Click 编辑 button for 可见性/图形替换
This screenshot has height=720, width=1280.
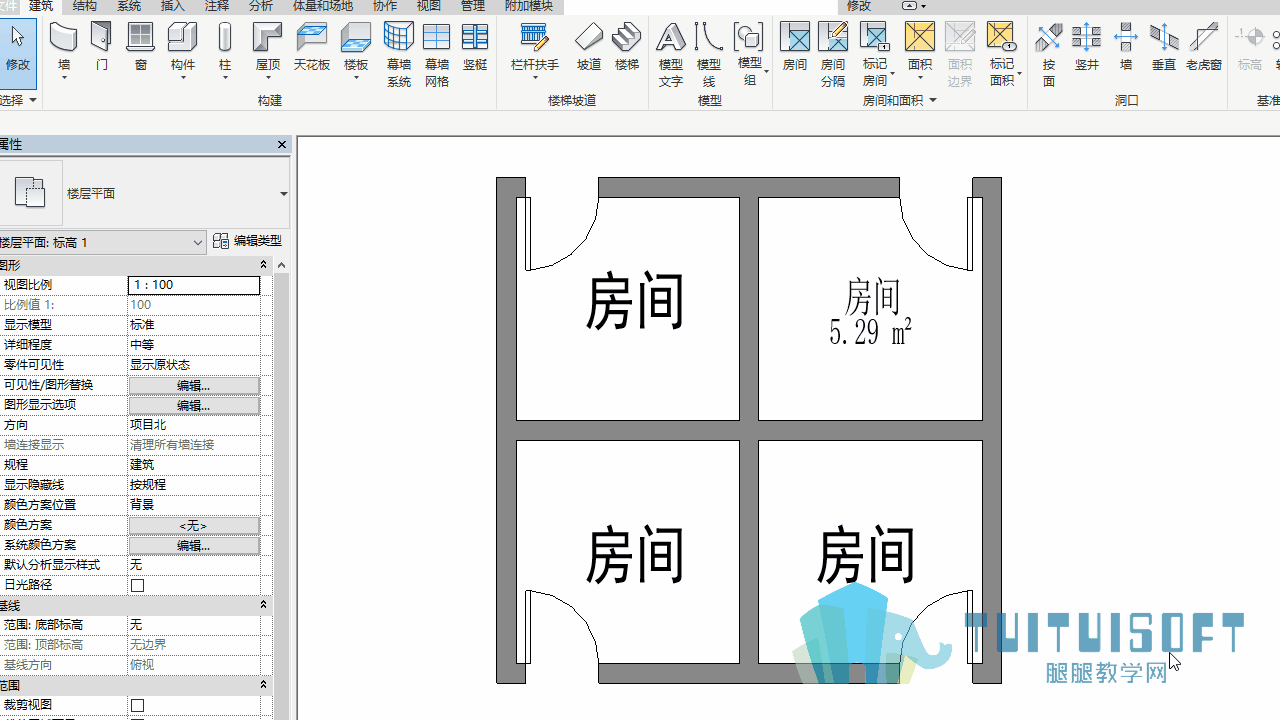[194, 385]
